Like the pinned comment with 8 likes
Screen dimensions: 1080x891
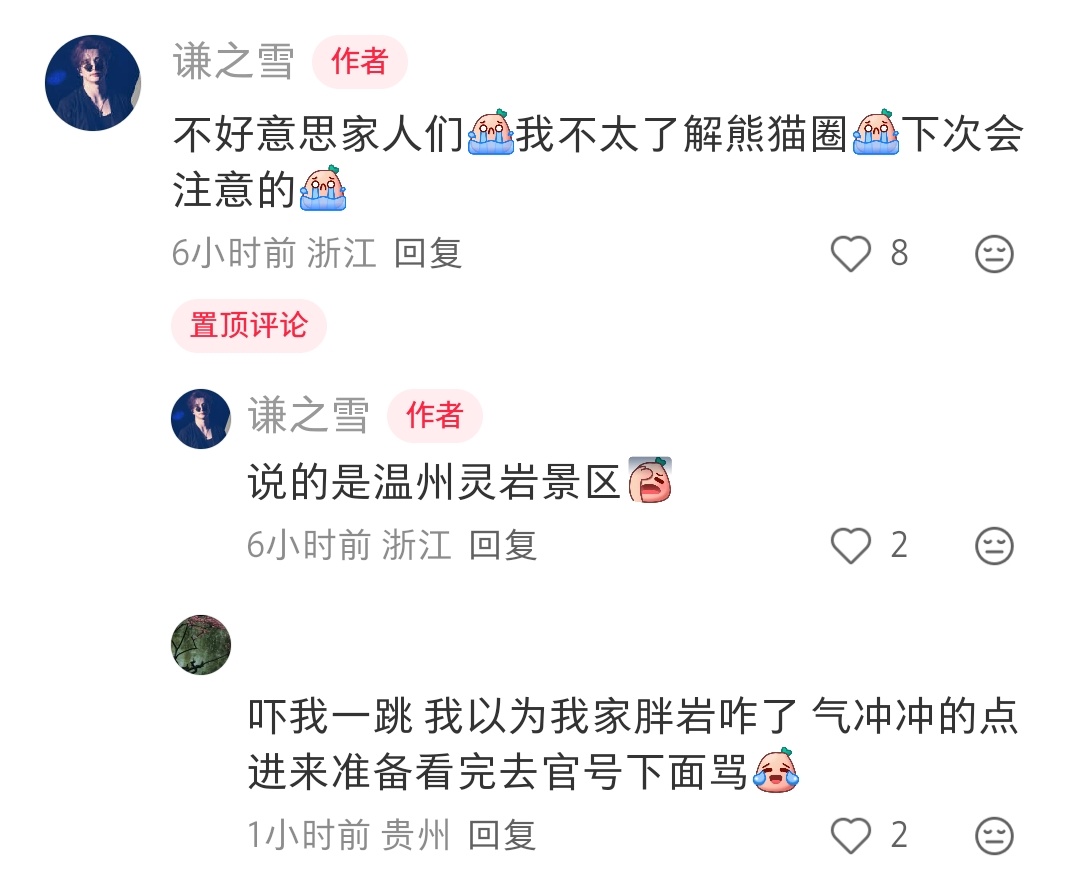coord(851,253)
